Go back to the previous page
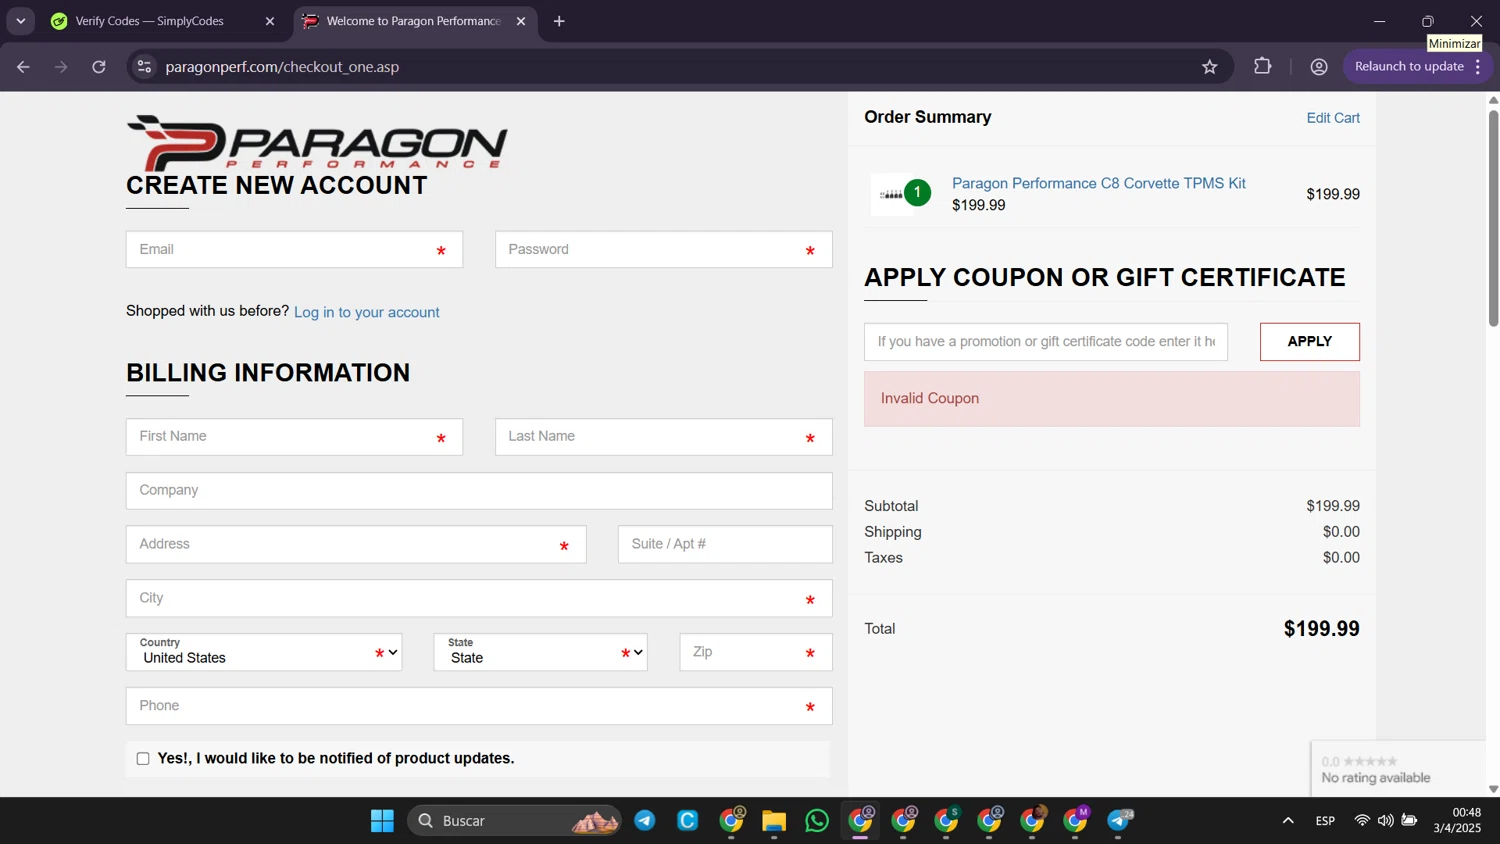 click(x=23, y=67)
